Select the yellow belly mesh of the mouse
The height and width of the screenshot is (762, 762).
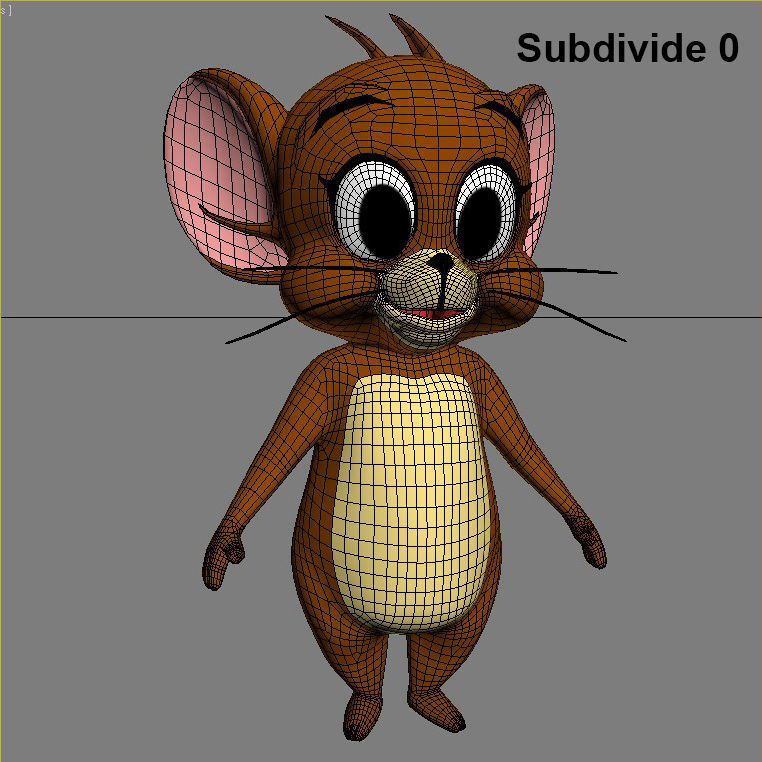[x=413, y=503]
